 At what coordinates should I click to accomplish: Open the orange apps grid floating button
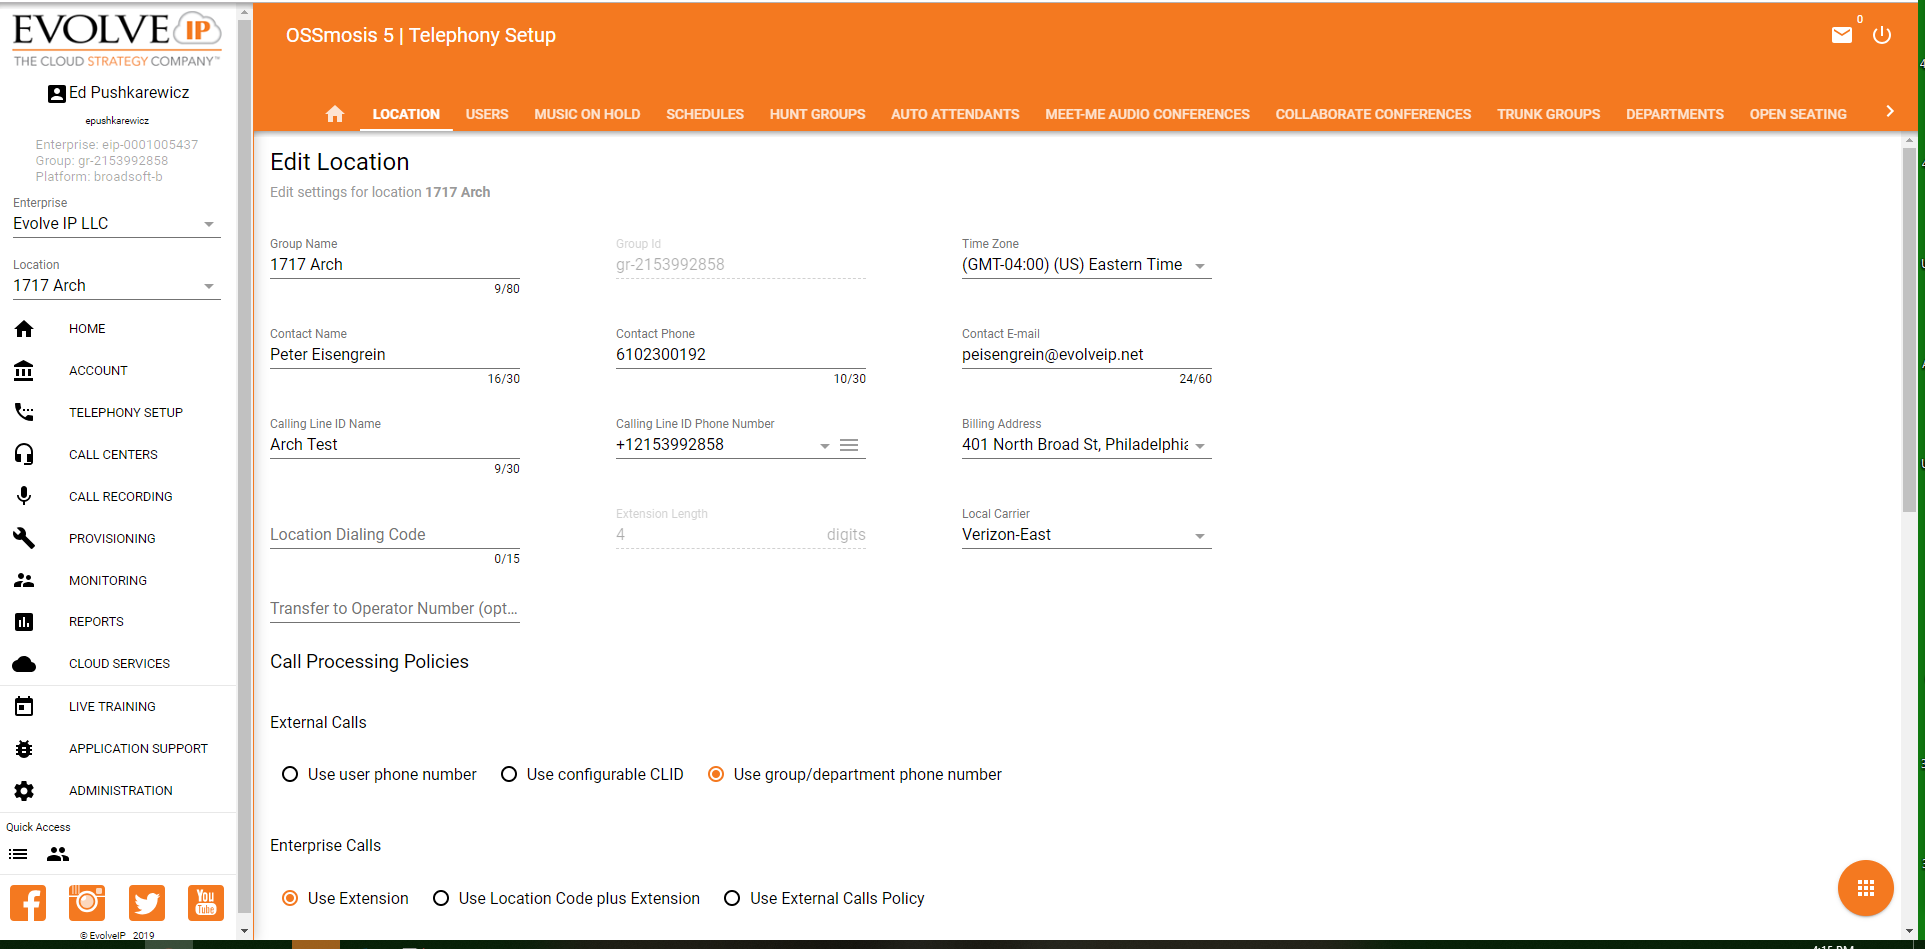pyautogui.click(x=1865, y=888)
